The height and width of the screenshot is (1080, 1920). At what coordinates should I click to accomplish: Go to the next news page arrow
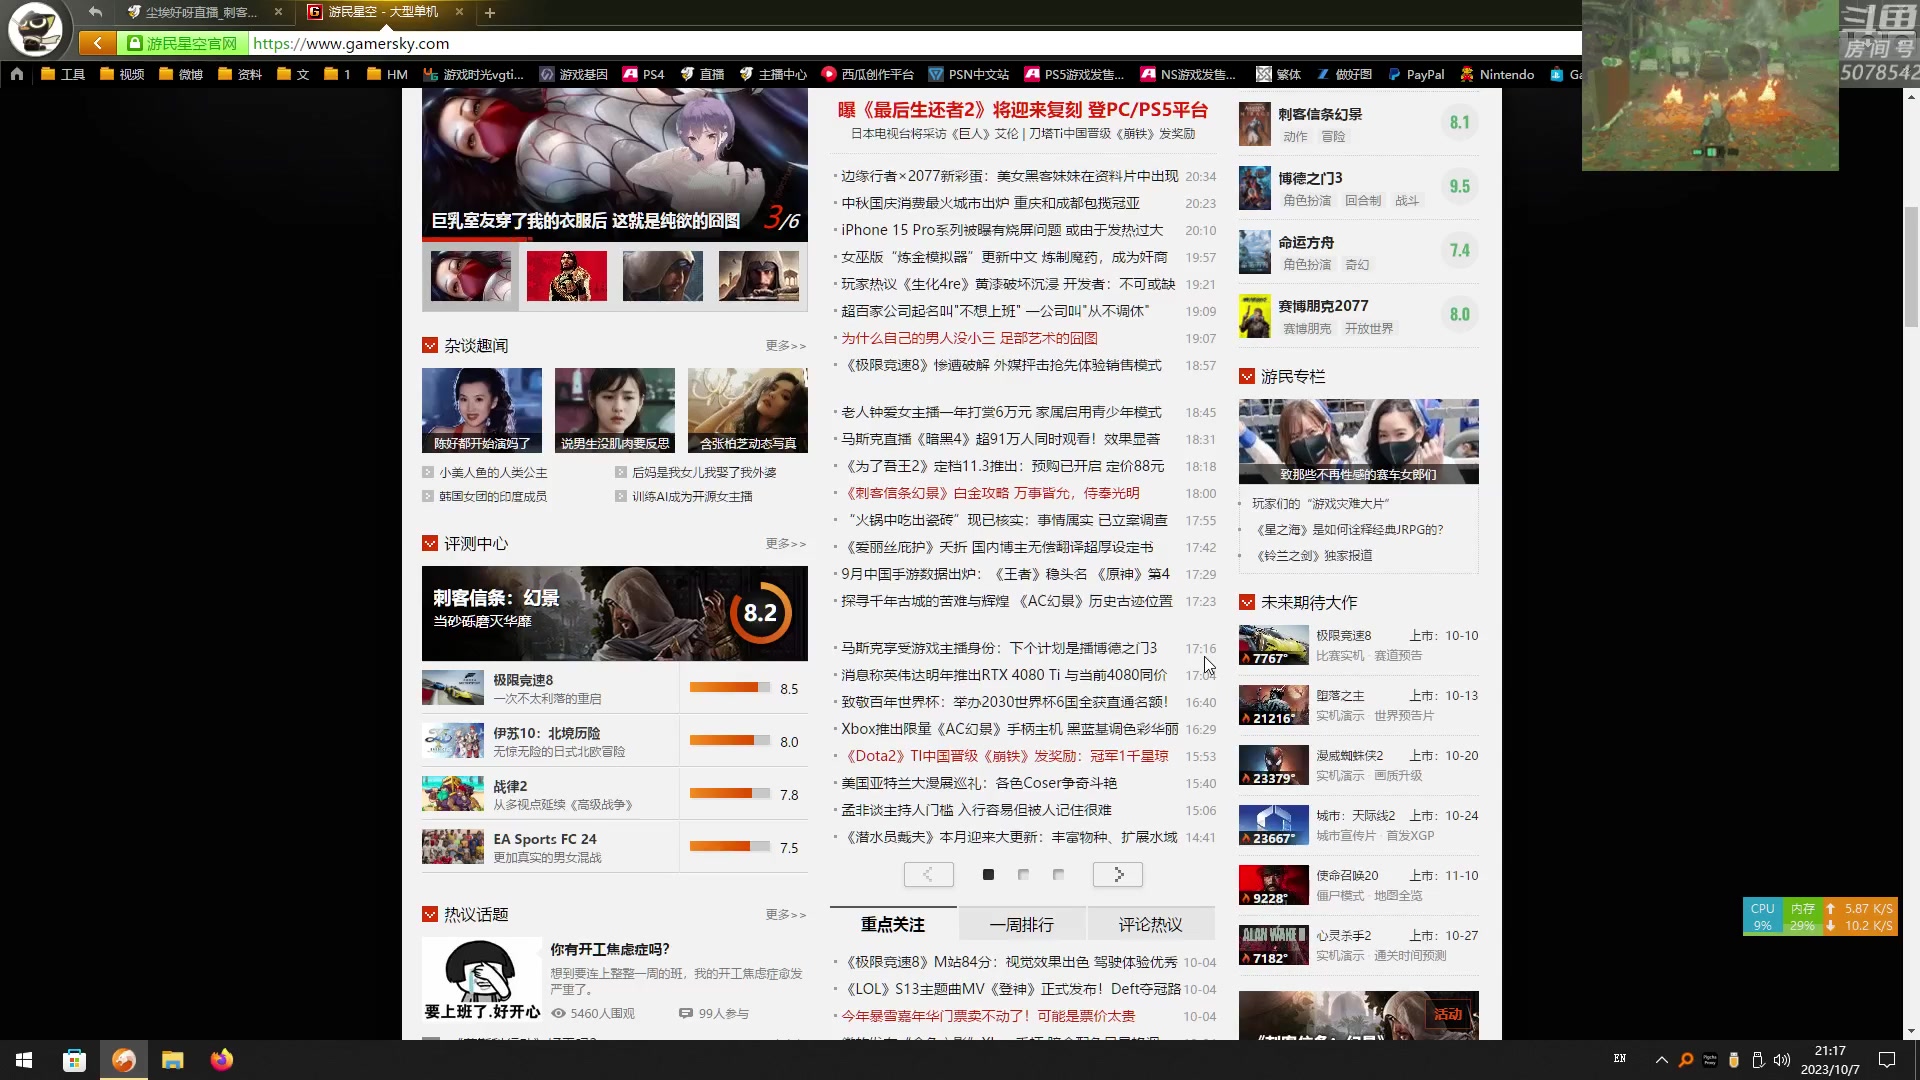pyautogui.click(x=1118, y=875)
